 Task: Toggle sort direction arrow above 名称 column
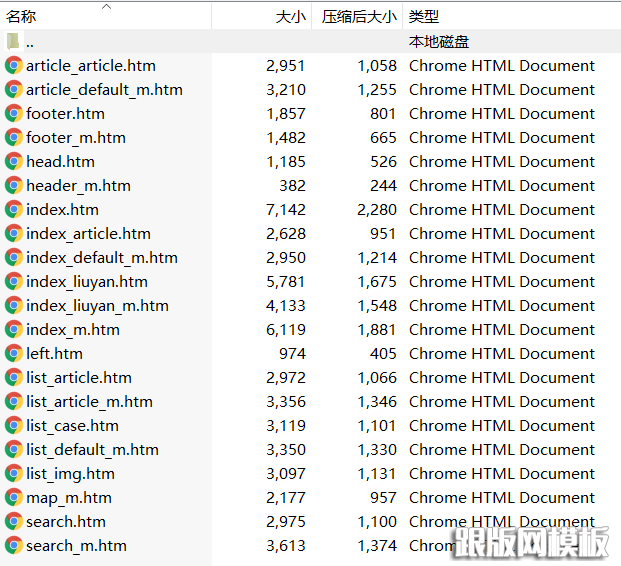point(106,6)
